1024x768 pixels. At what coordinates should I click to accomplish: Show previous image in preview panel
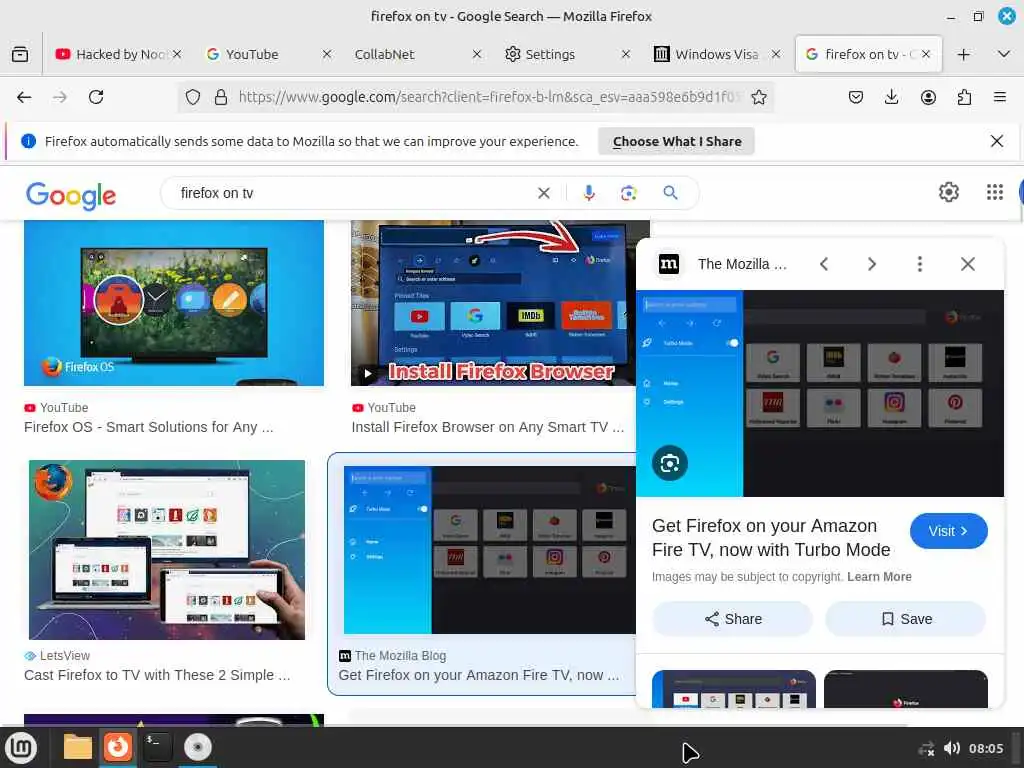824,264
